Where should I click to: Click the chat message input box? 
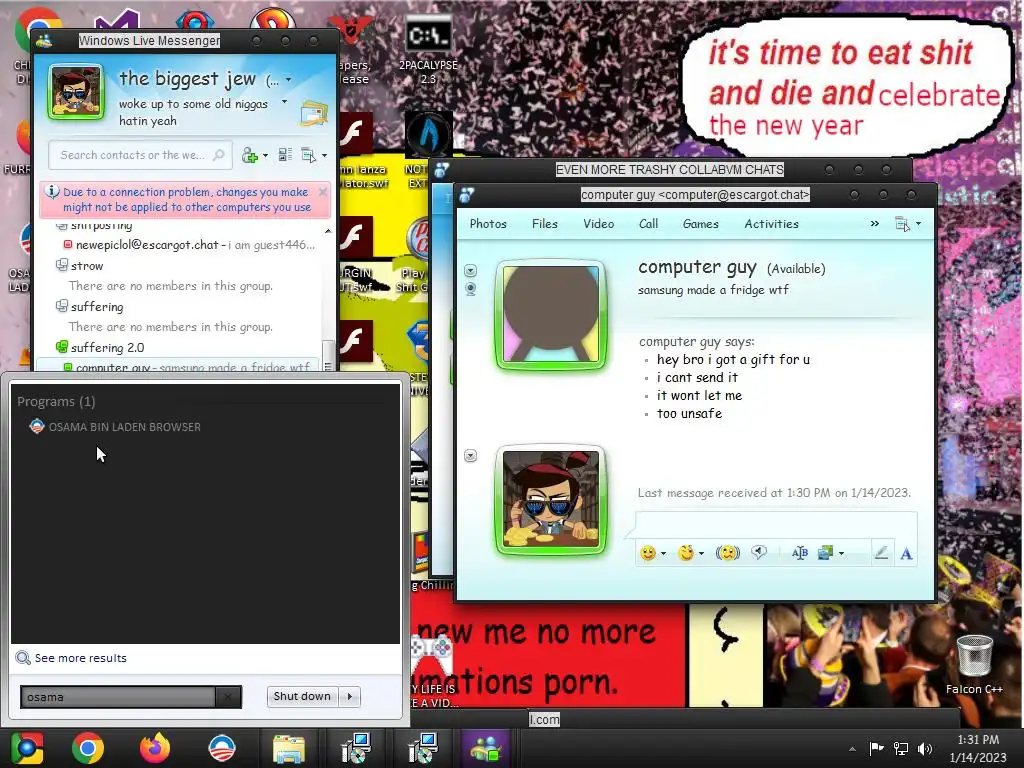[x=776, y=526]
